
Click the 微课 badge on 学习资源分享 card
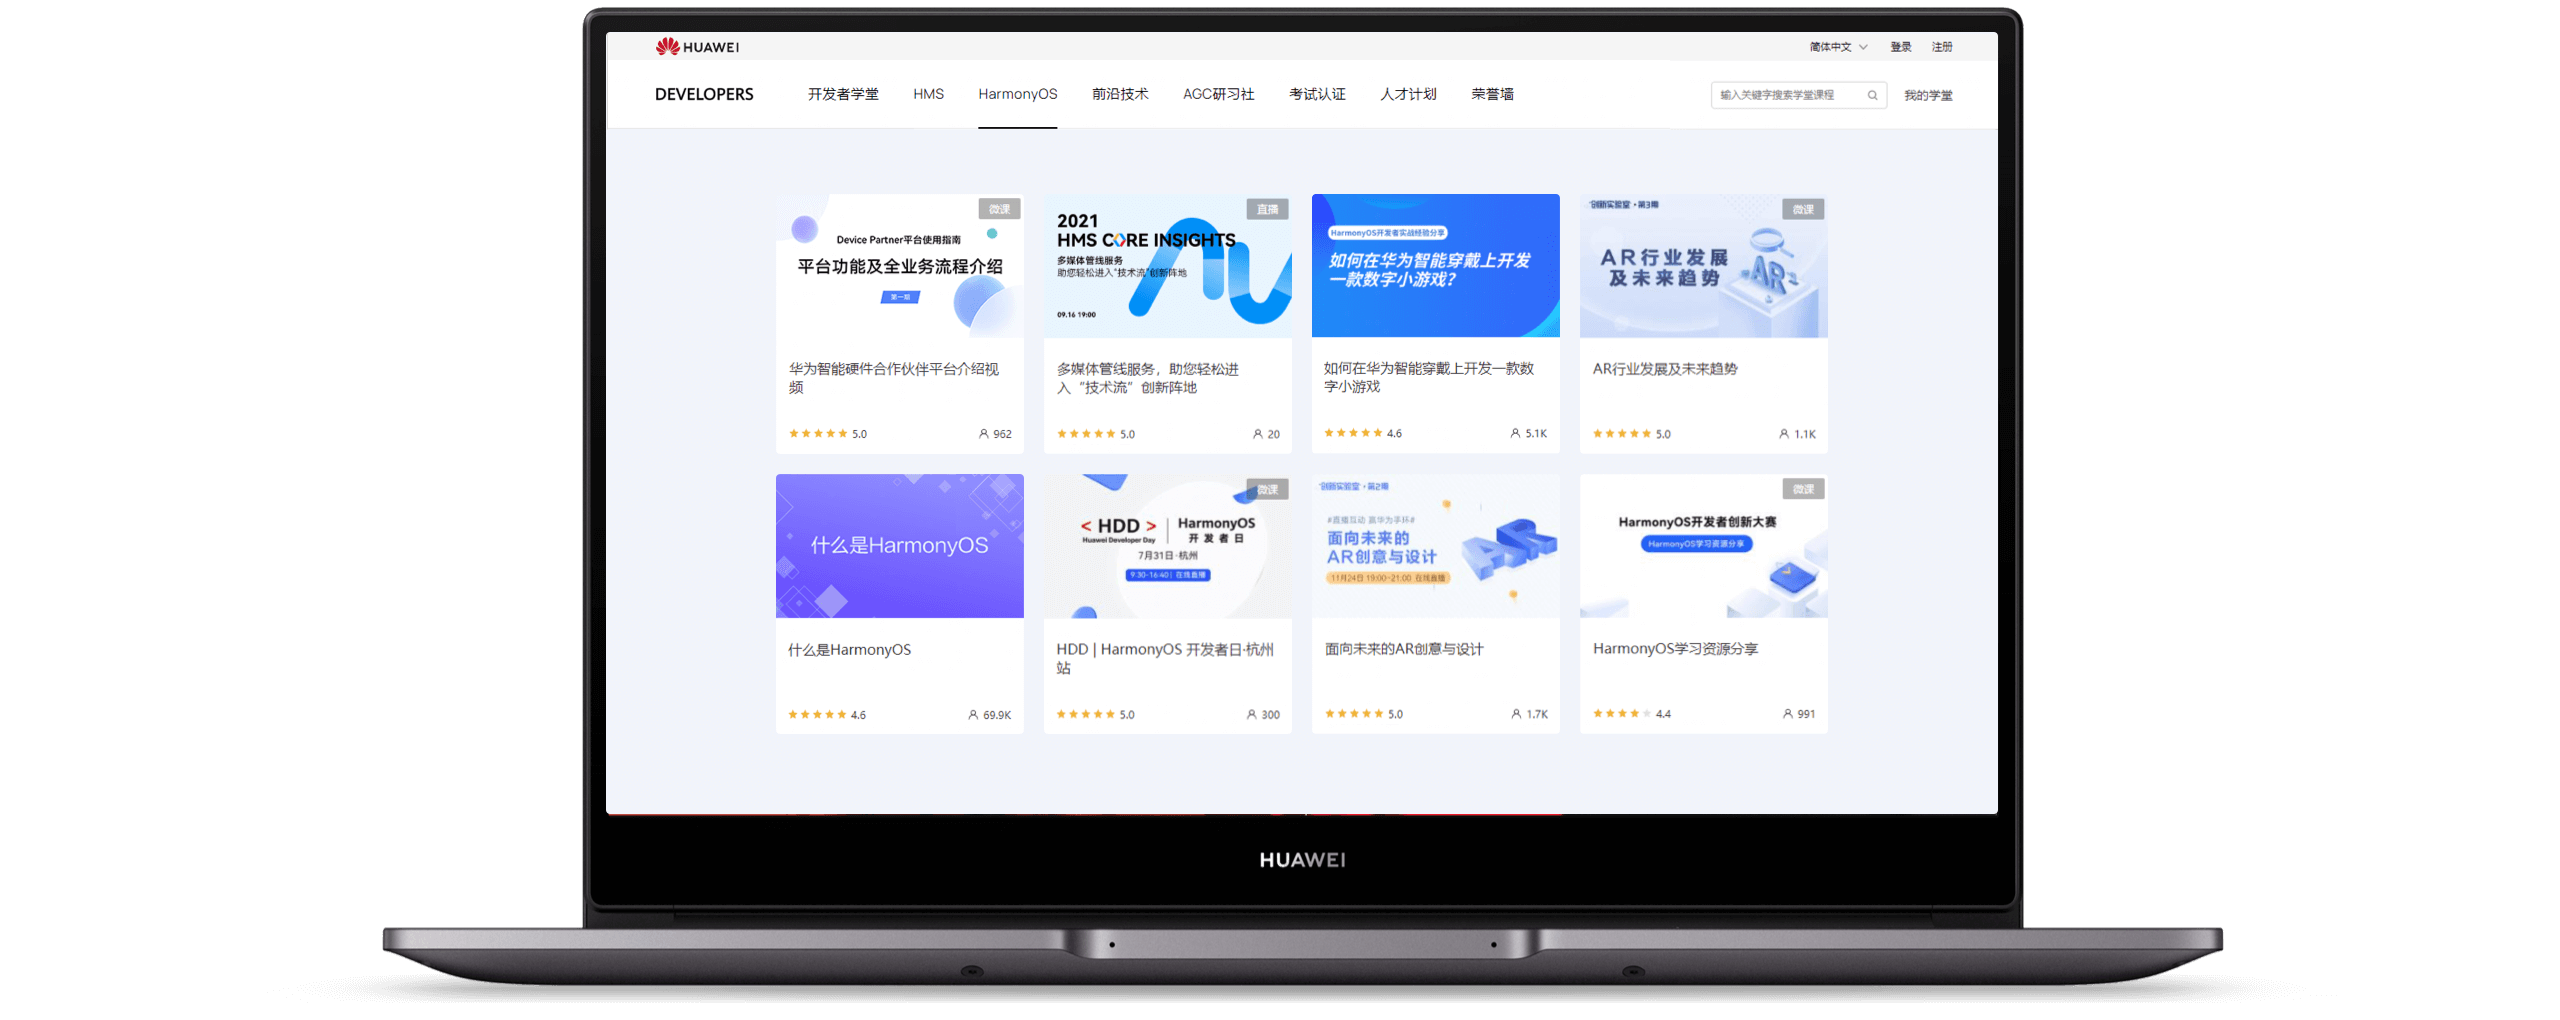coord(1803,489)
